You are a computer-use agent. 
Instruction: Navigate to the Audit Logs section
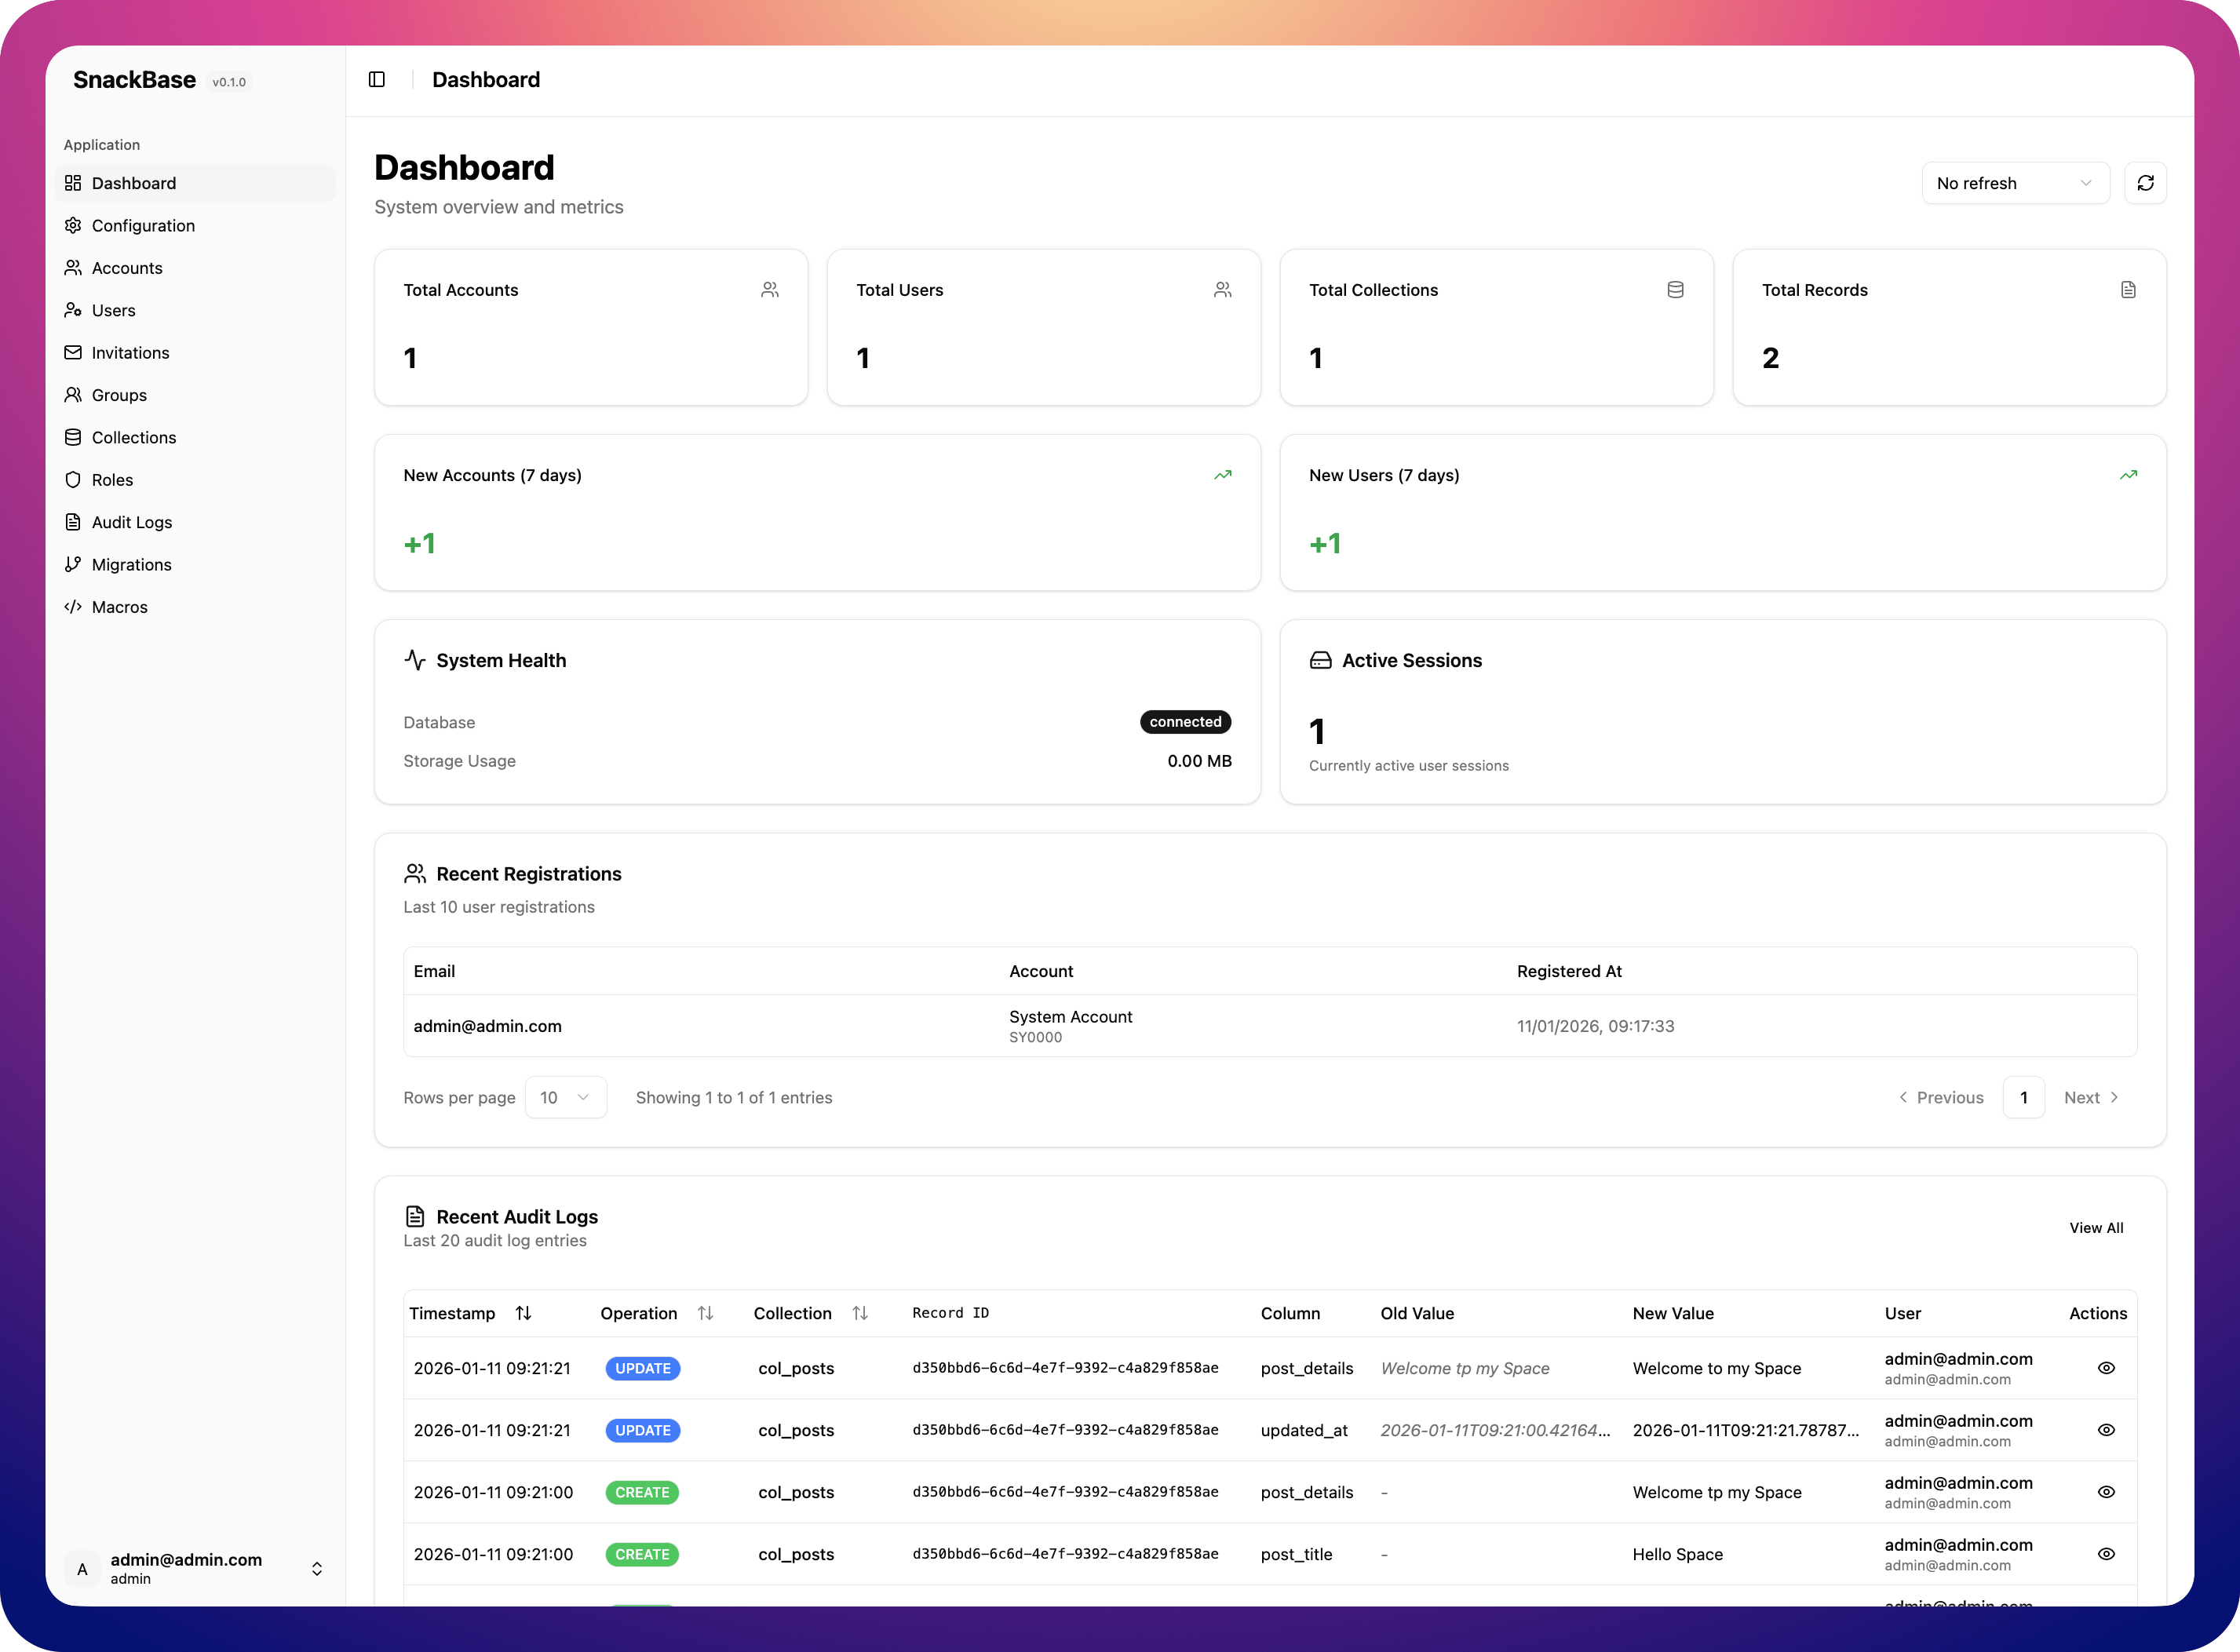[130, 521]
